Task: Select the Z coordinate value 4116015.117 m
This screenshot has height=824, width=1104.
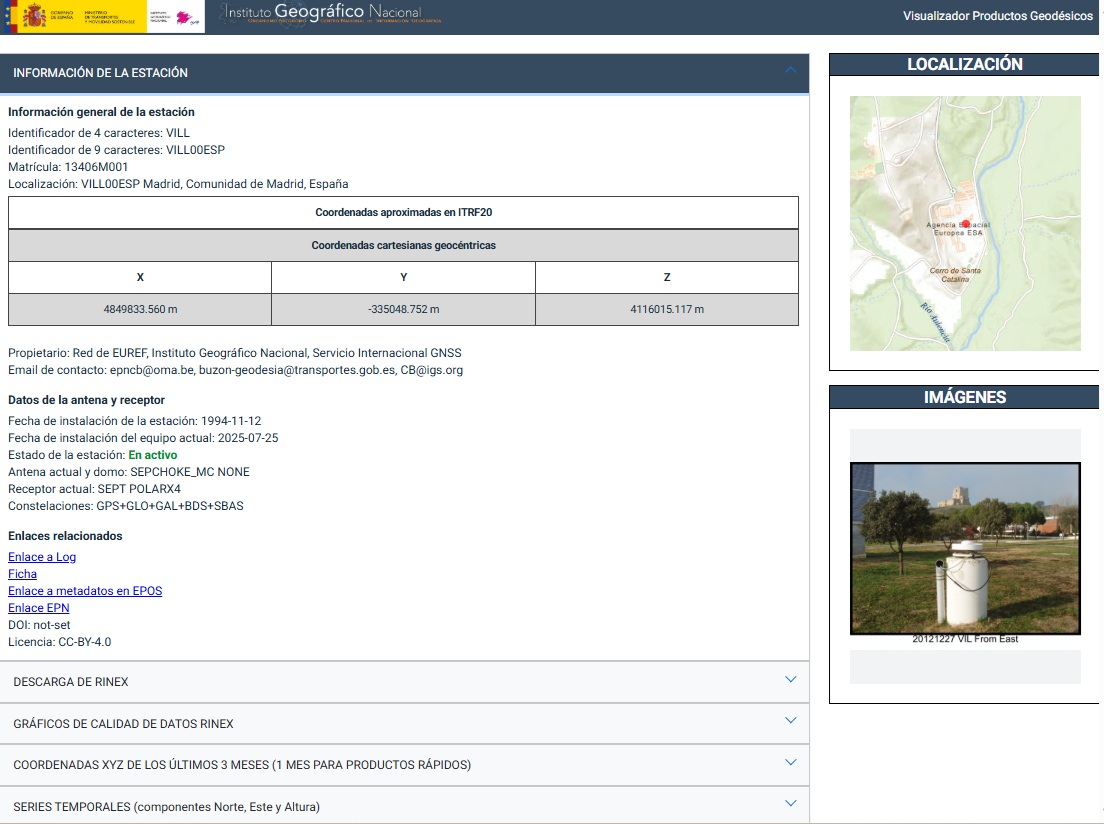Action: click(x=667, y=309)
